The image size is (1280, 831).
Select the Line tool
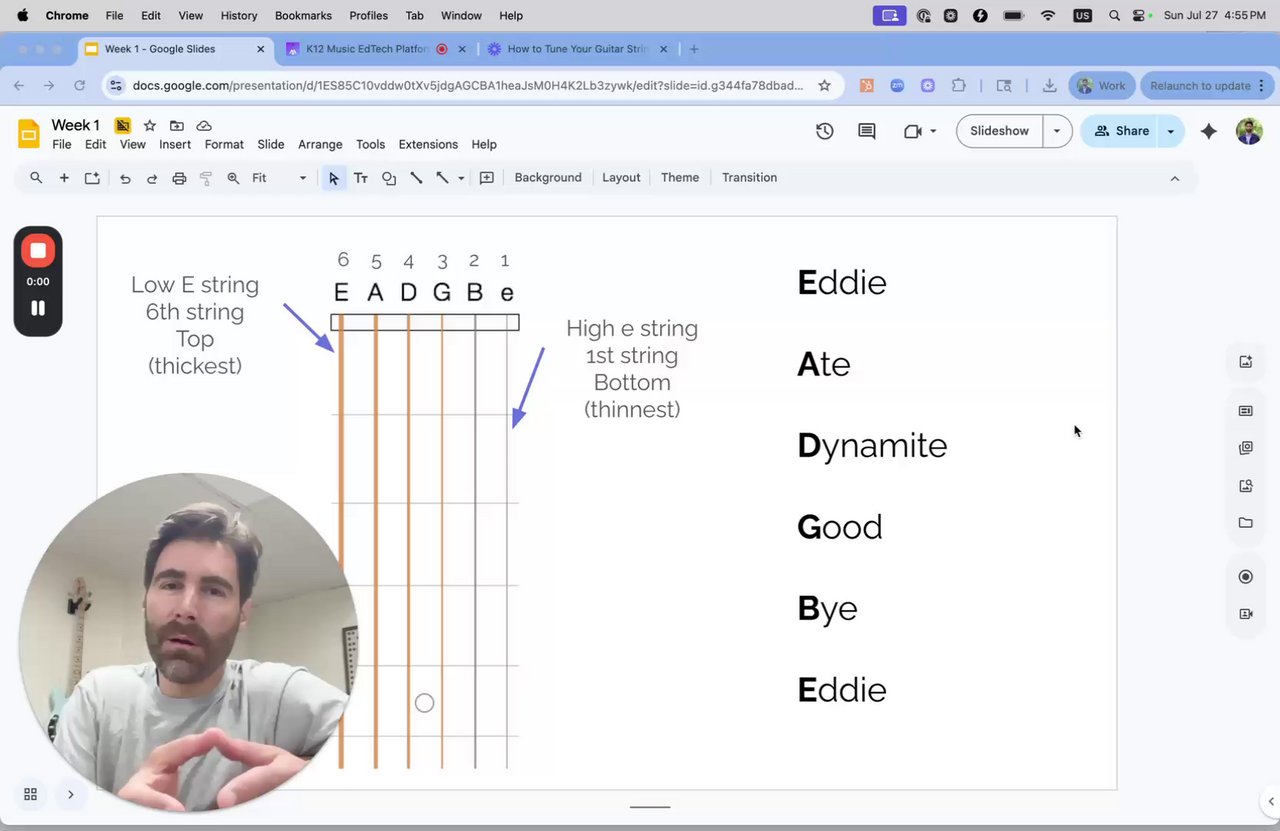(416, 178)
